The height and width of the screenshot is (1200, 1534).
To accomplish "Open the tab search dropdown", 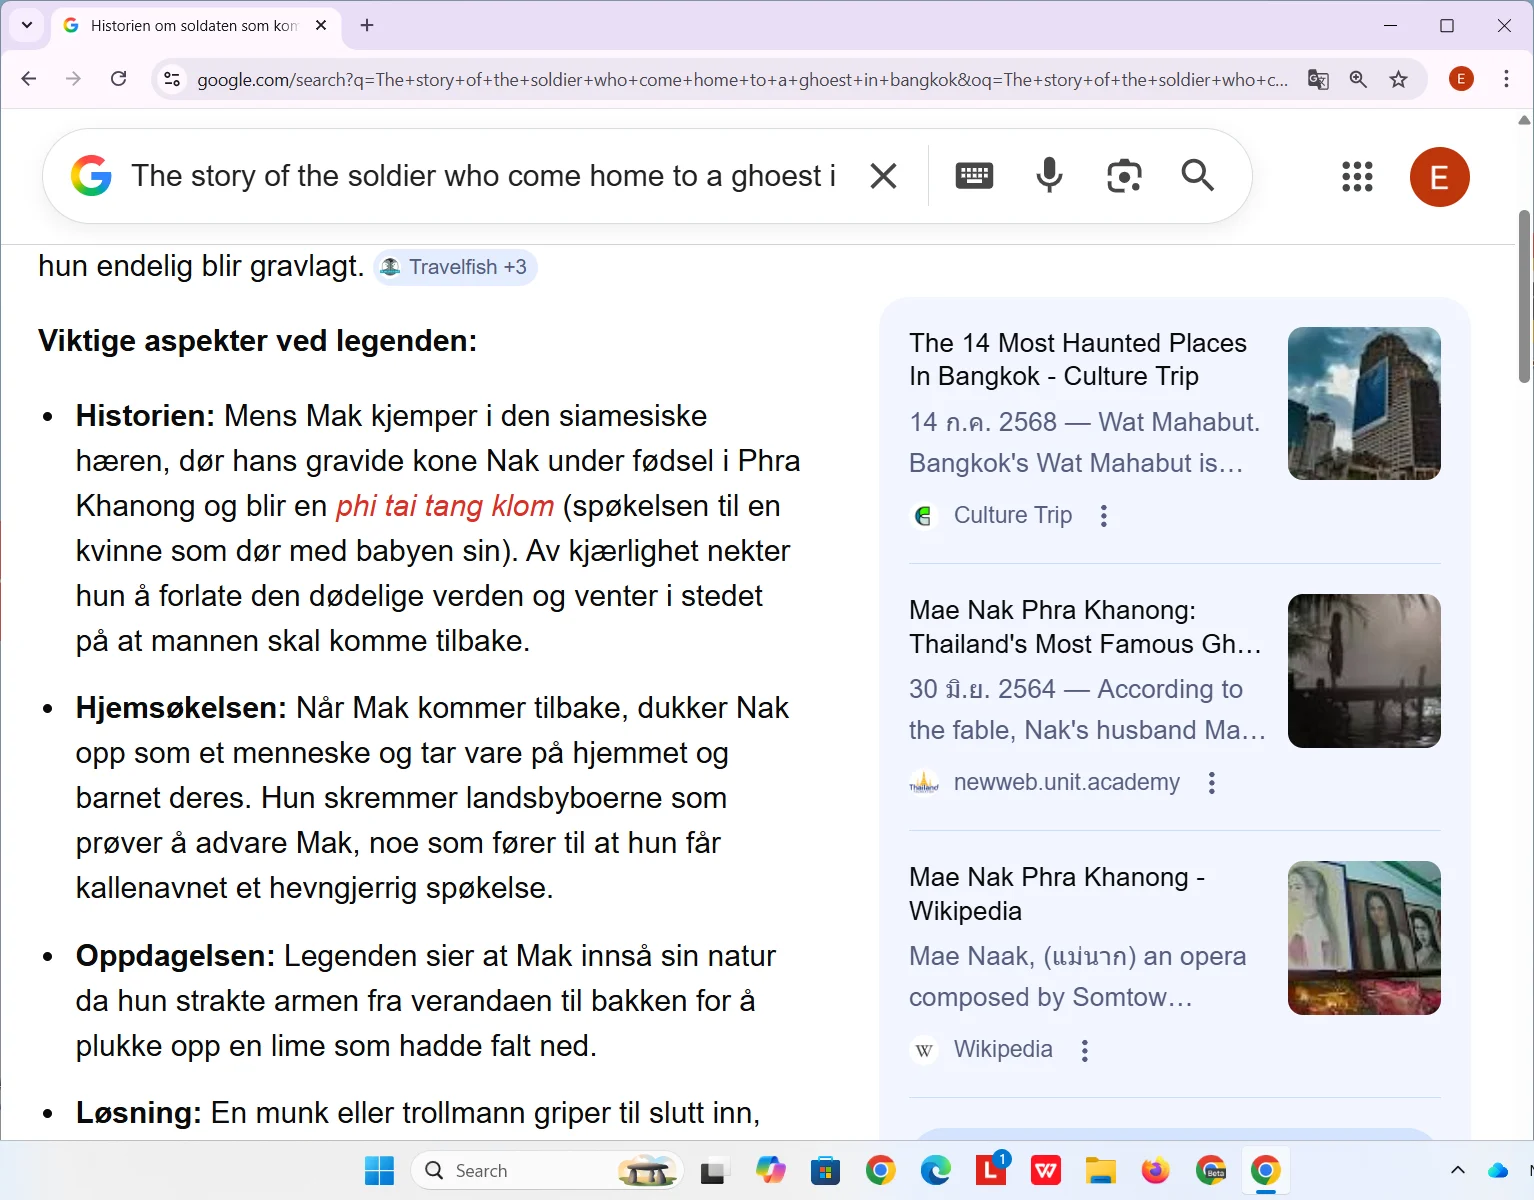I will [x=26, y=26].
